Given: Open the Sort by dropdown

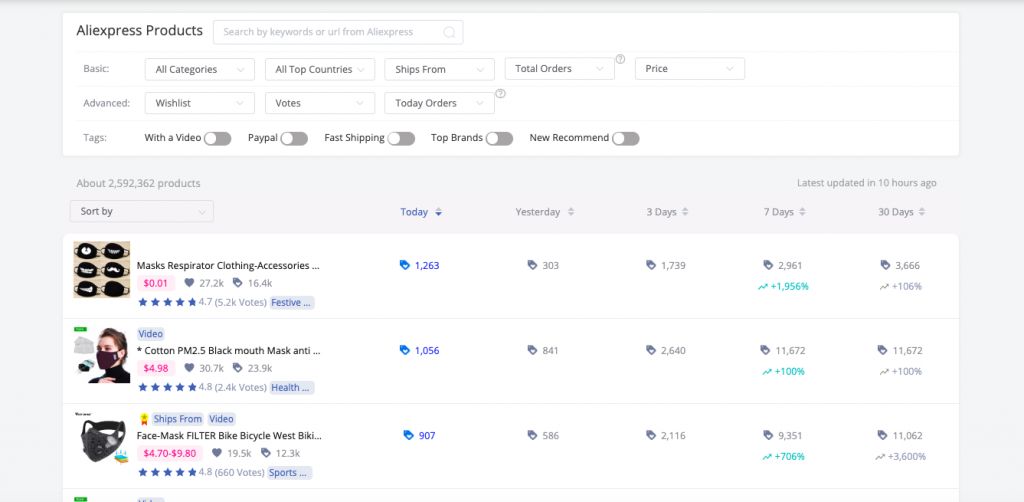Looking at the screenshot, I should tap(142, 212).
